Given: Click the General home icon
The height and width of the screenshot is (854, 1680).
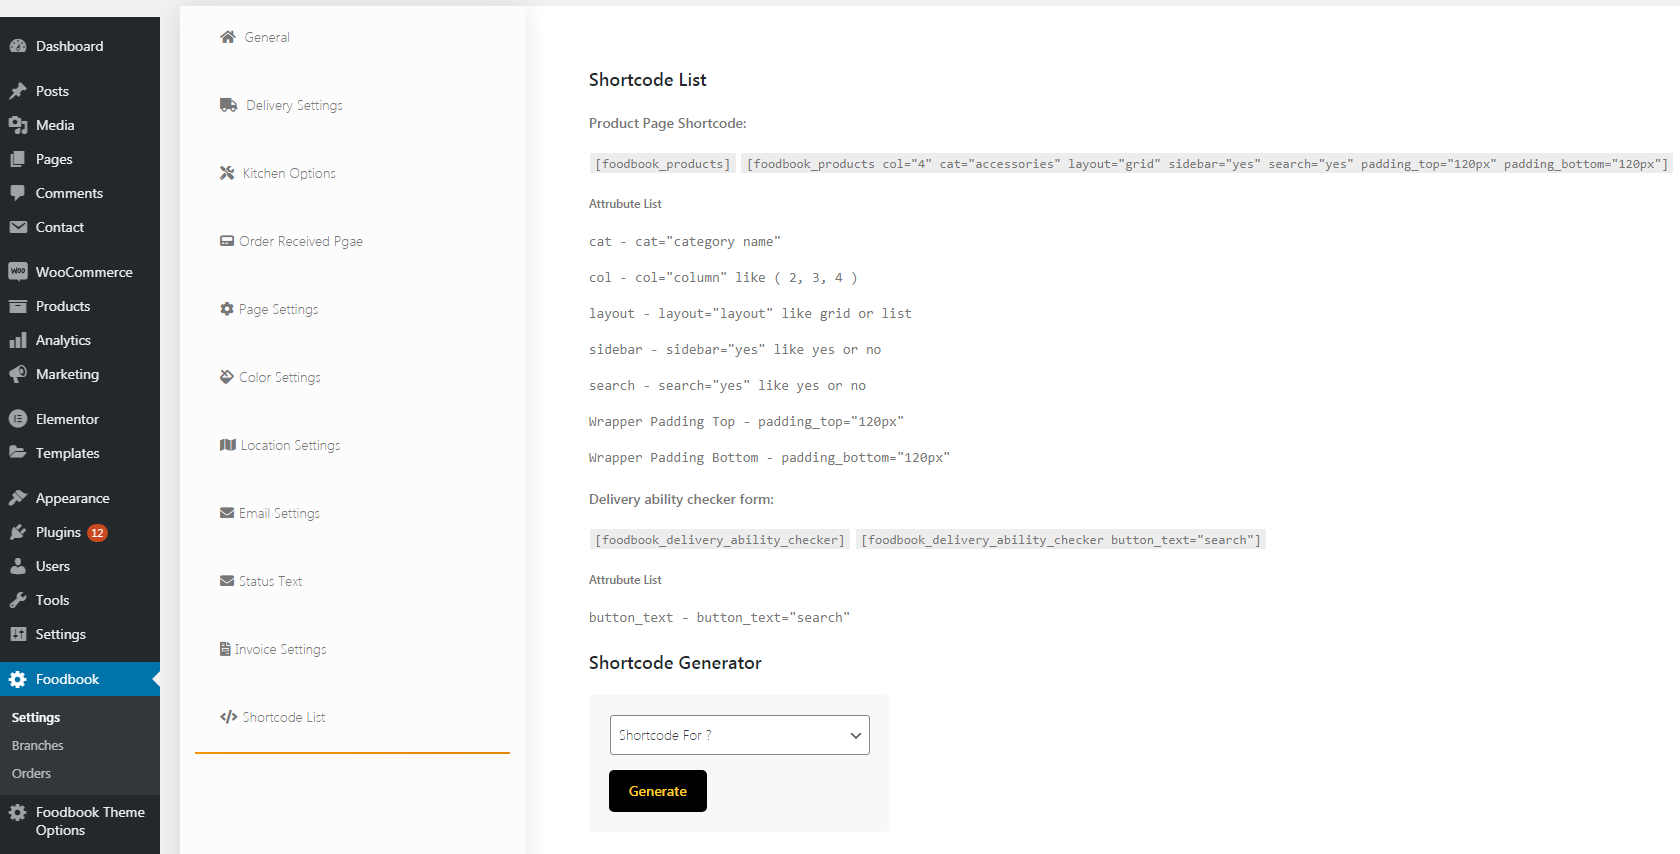Looking at the screenshot, I should 228,37.
